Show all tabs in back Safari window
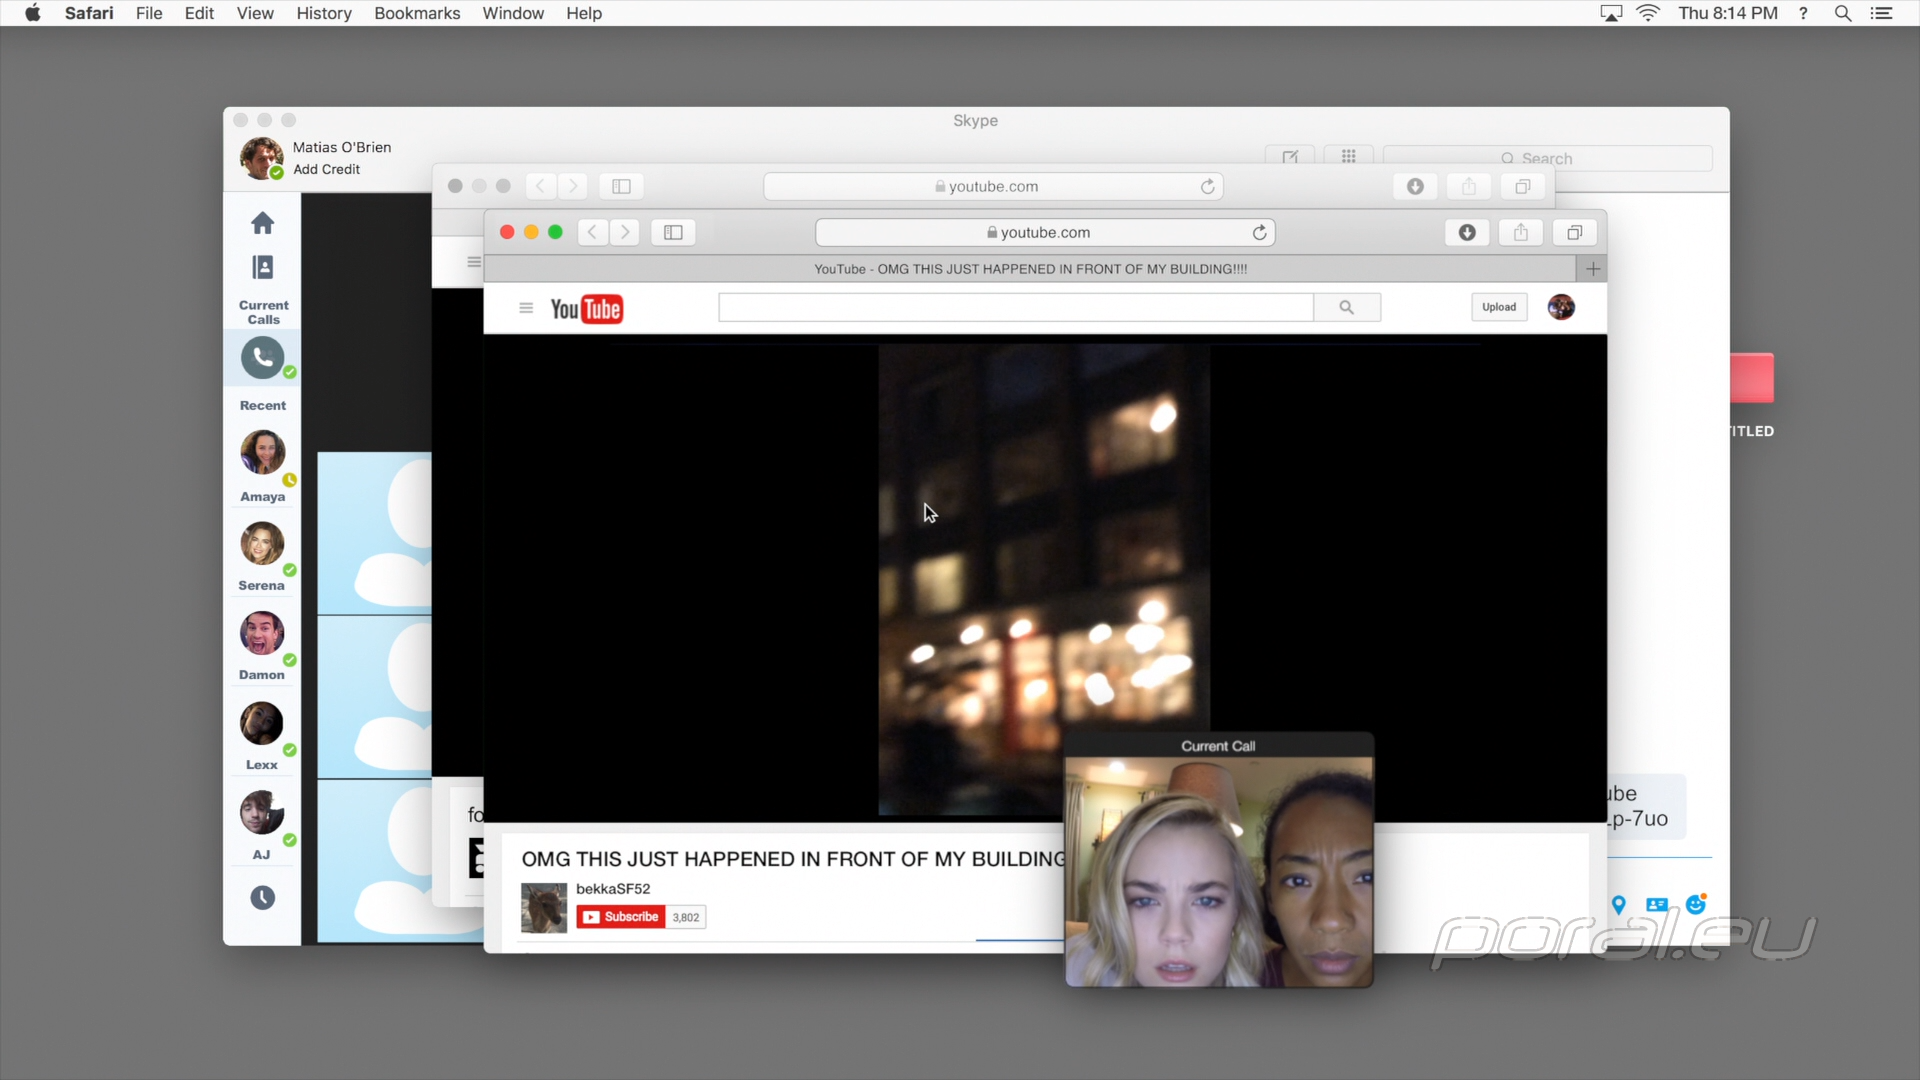 point(1522,186)
